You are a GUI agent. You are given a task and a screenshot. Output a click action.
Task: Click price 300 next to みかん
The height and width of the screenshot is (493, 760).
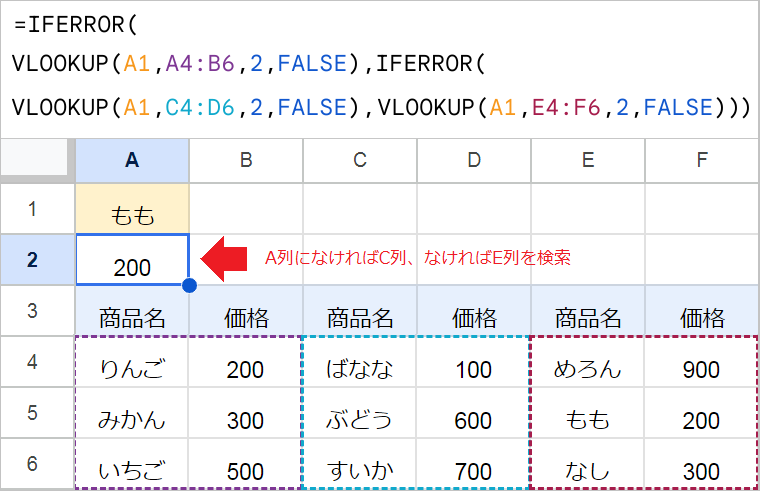[246, 413]
